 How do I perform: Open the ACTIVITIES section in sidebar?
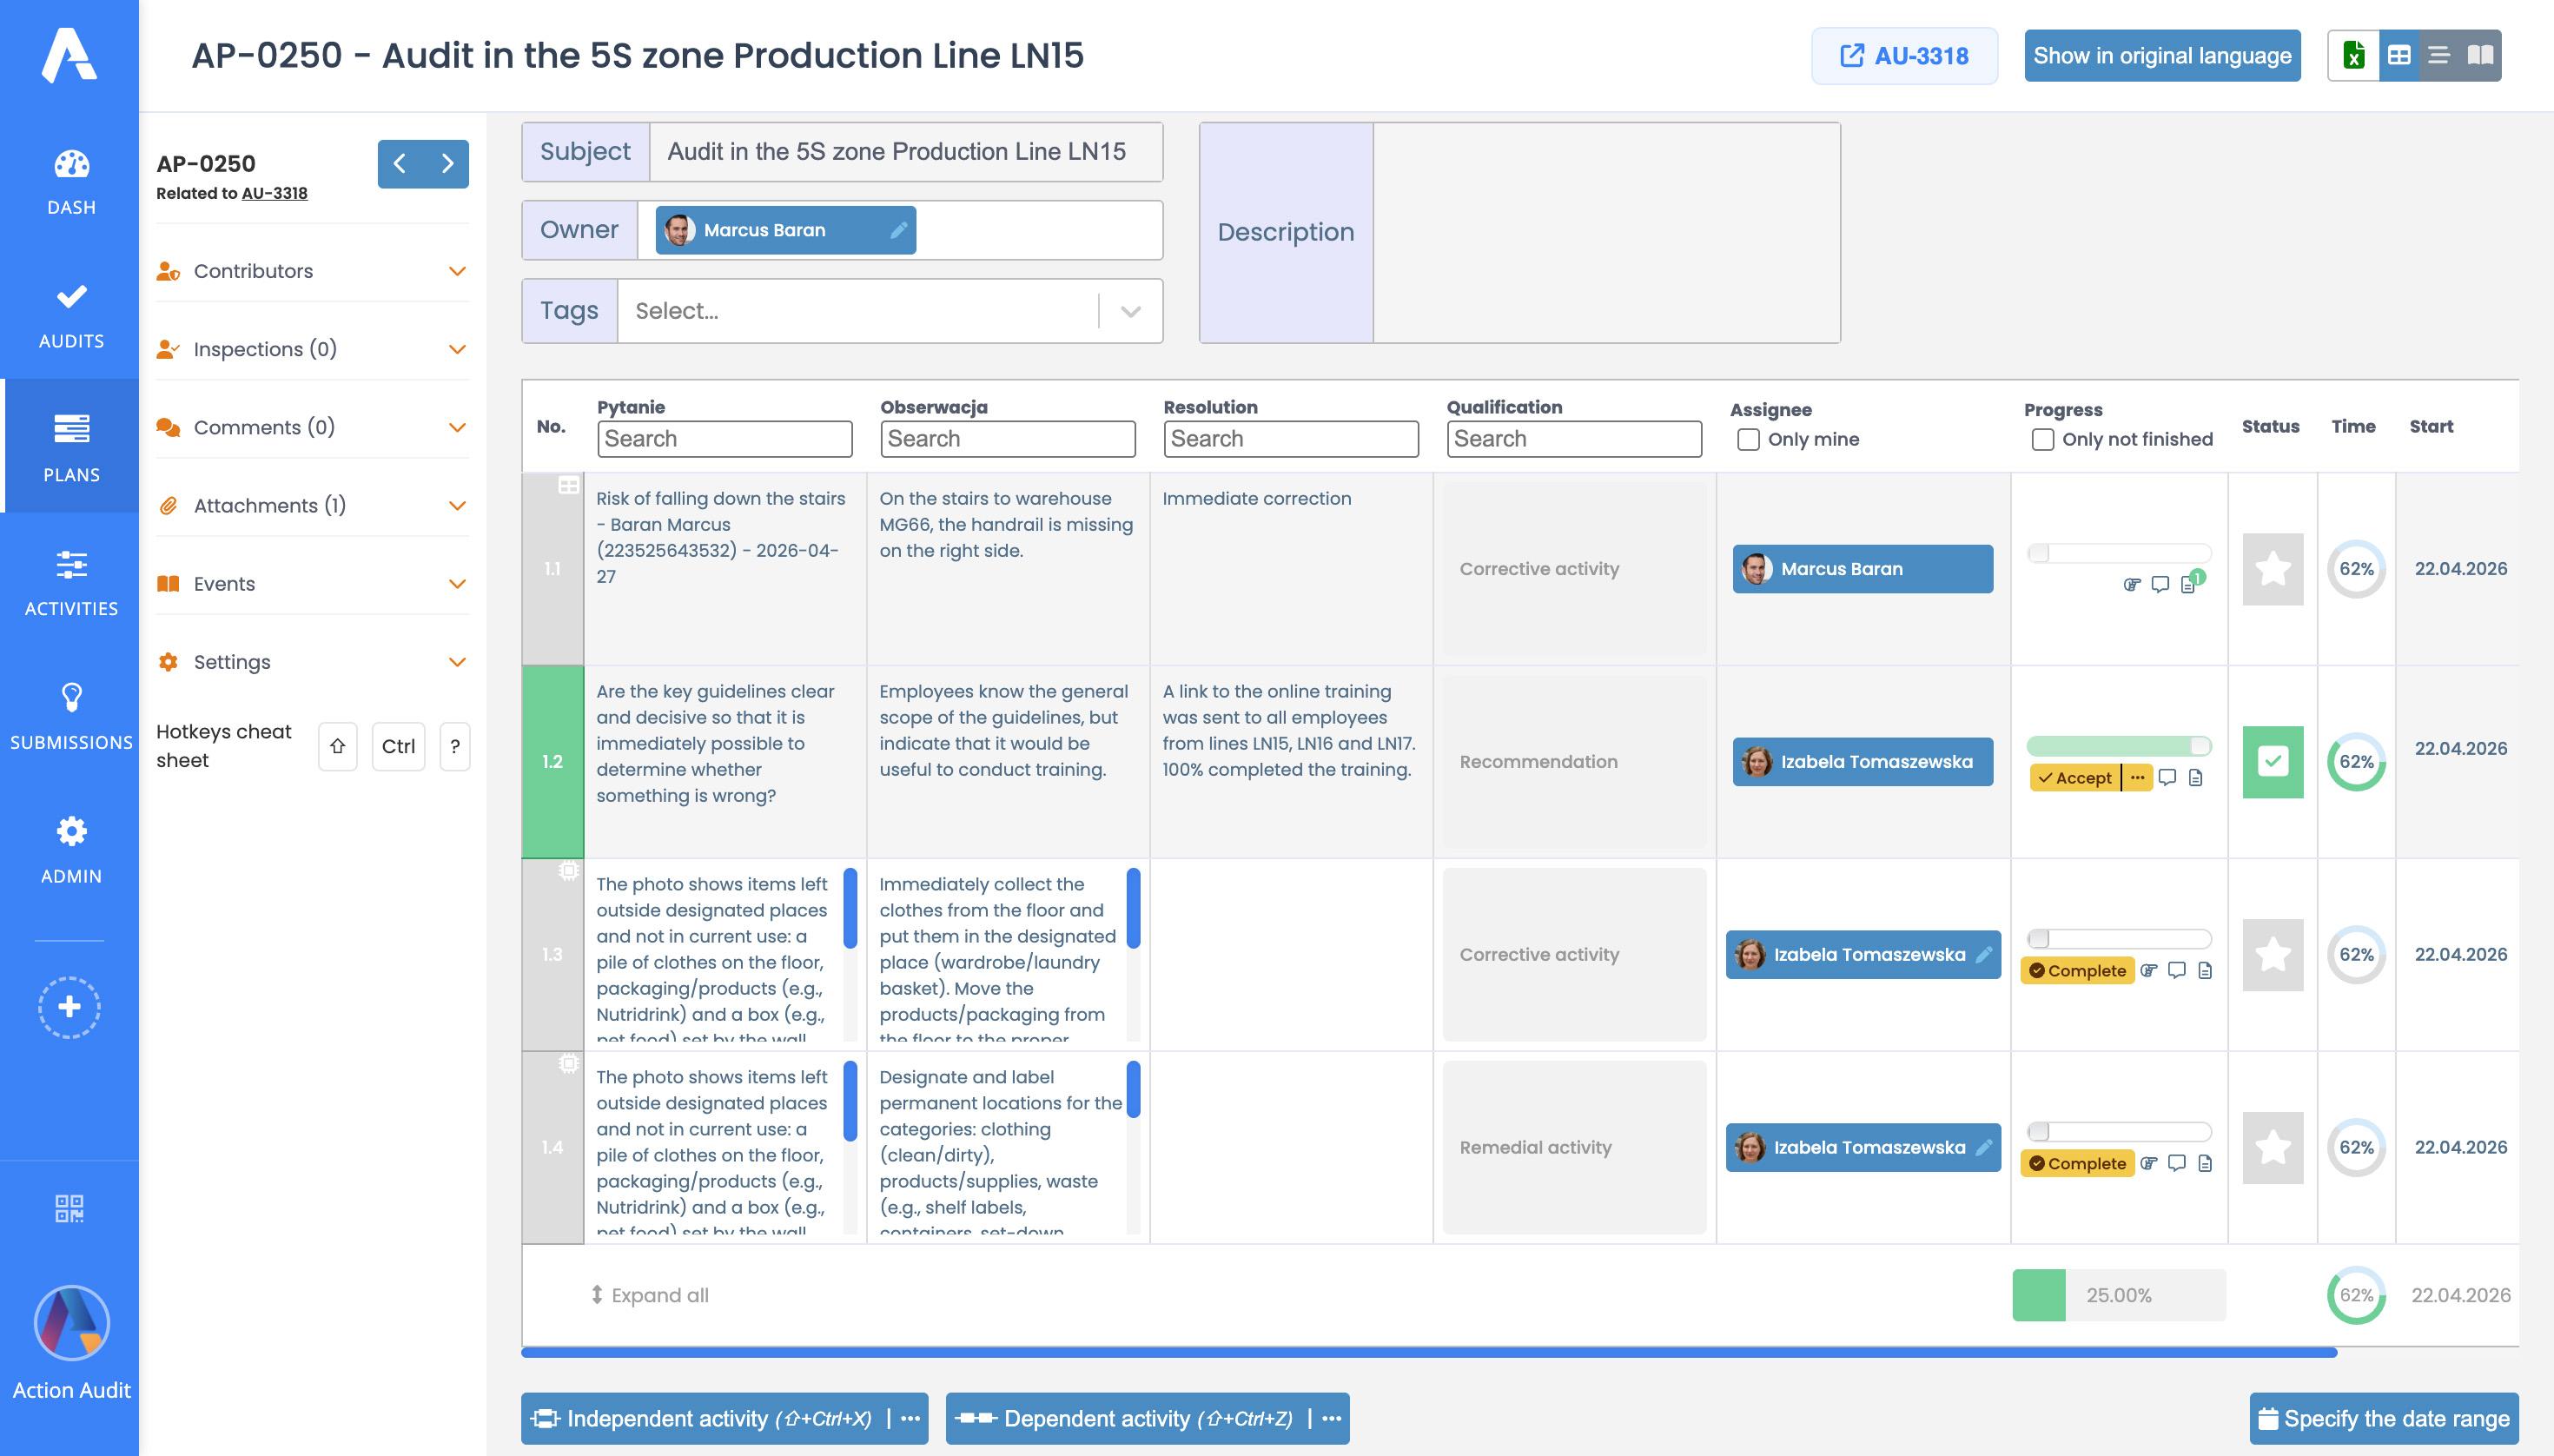[70, 582]
